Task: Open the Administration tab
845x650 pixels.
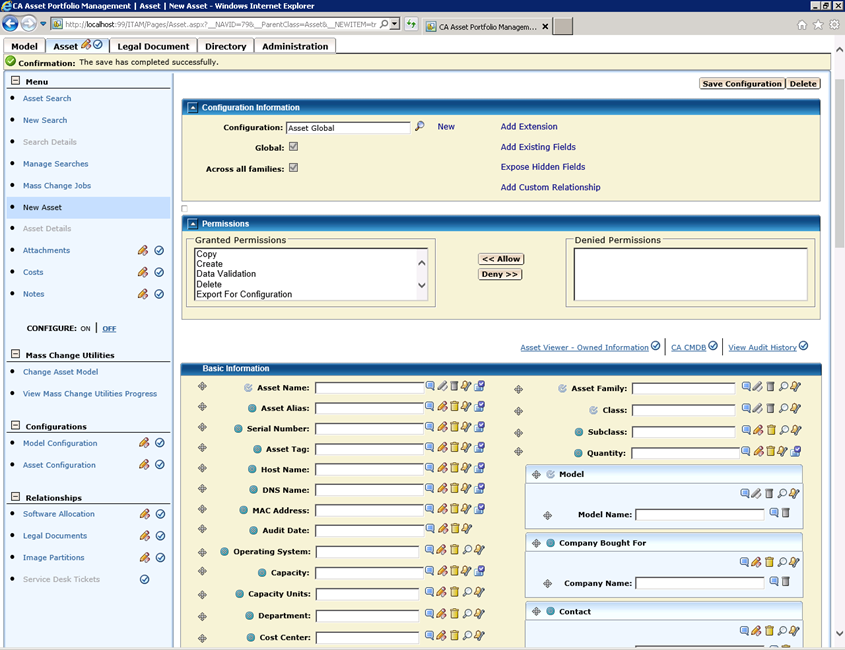Action: (295, 46)
